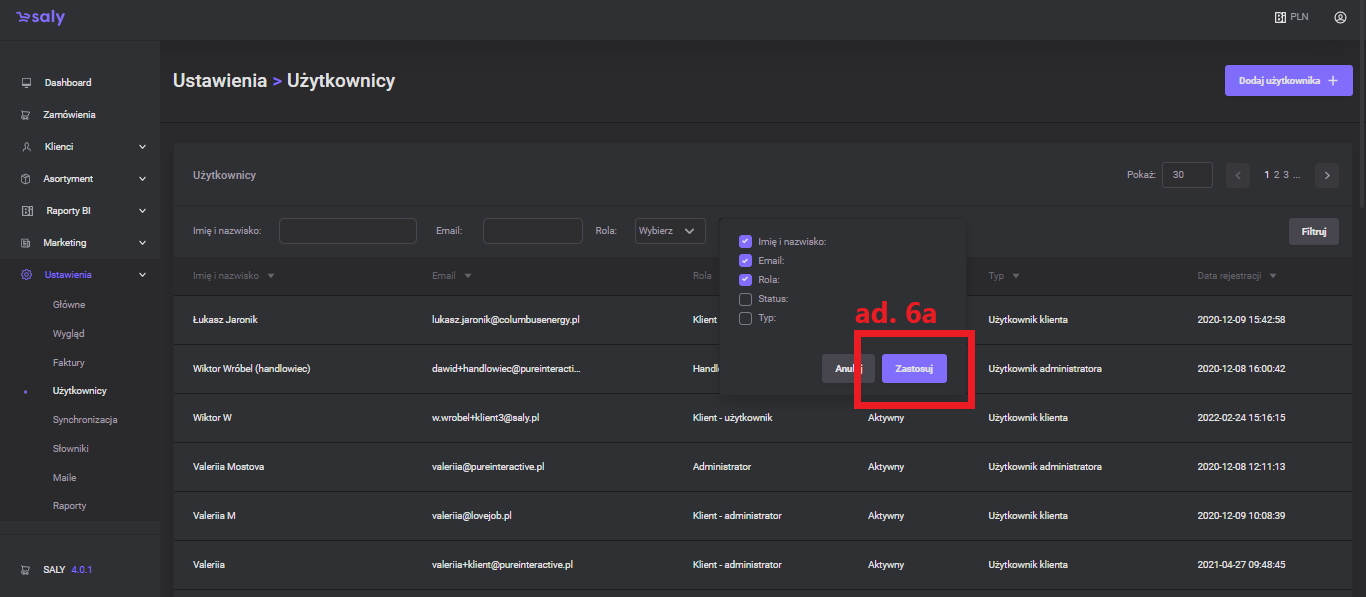The image size is (1366, 597).
Task: Open user profile icon in top bar
Action: click(1340, 17)
